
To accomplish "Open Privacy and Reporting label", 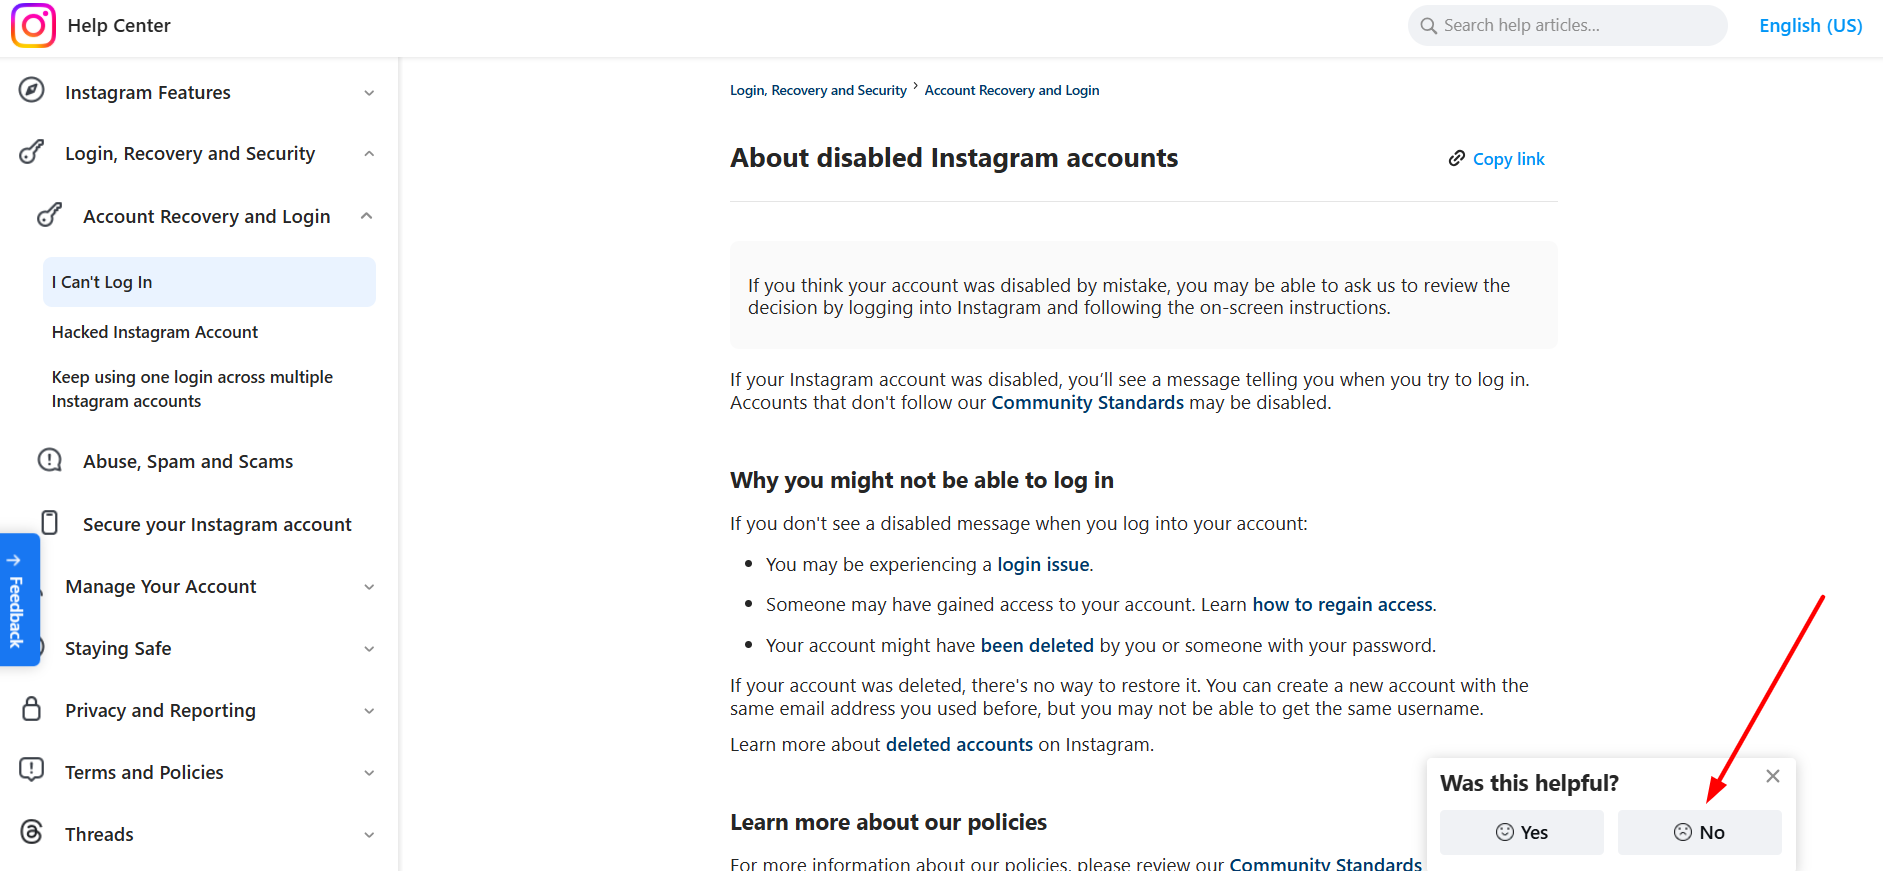I will [x=160, y=710].
